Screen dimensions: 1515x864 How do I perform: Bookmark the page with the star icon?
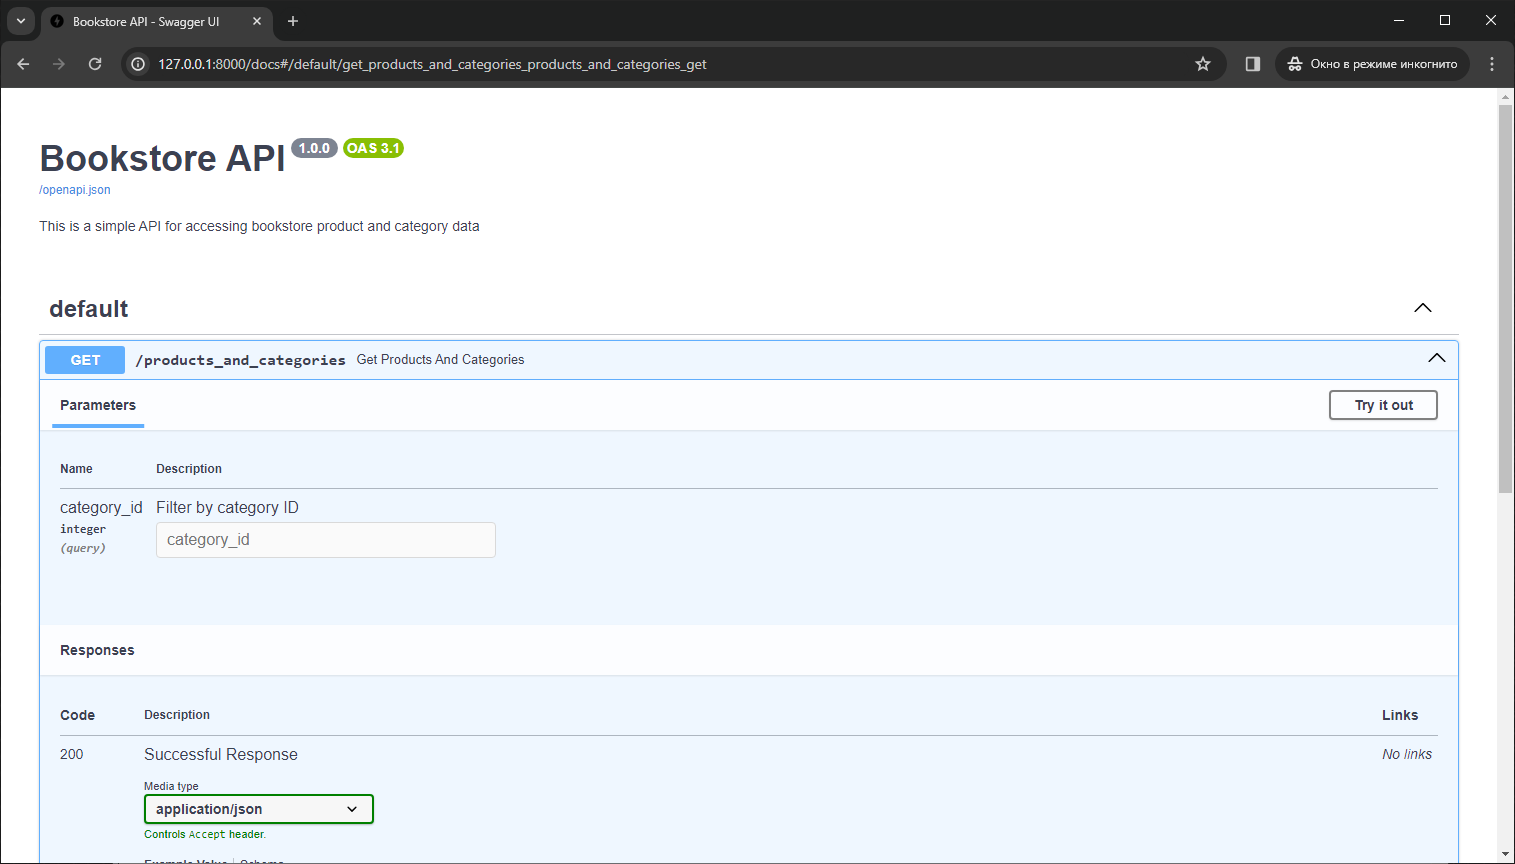click(1203, 63)
